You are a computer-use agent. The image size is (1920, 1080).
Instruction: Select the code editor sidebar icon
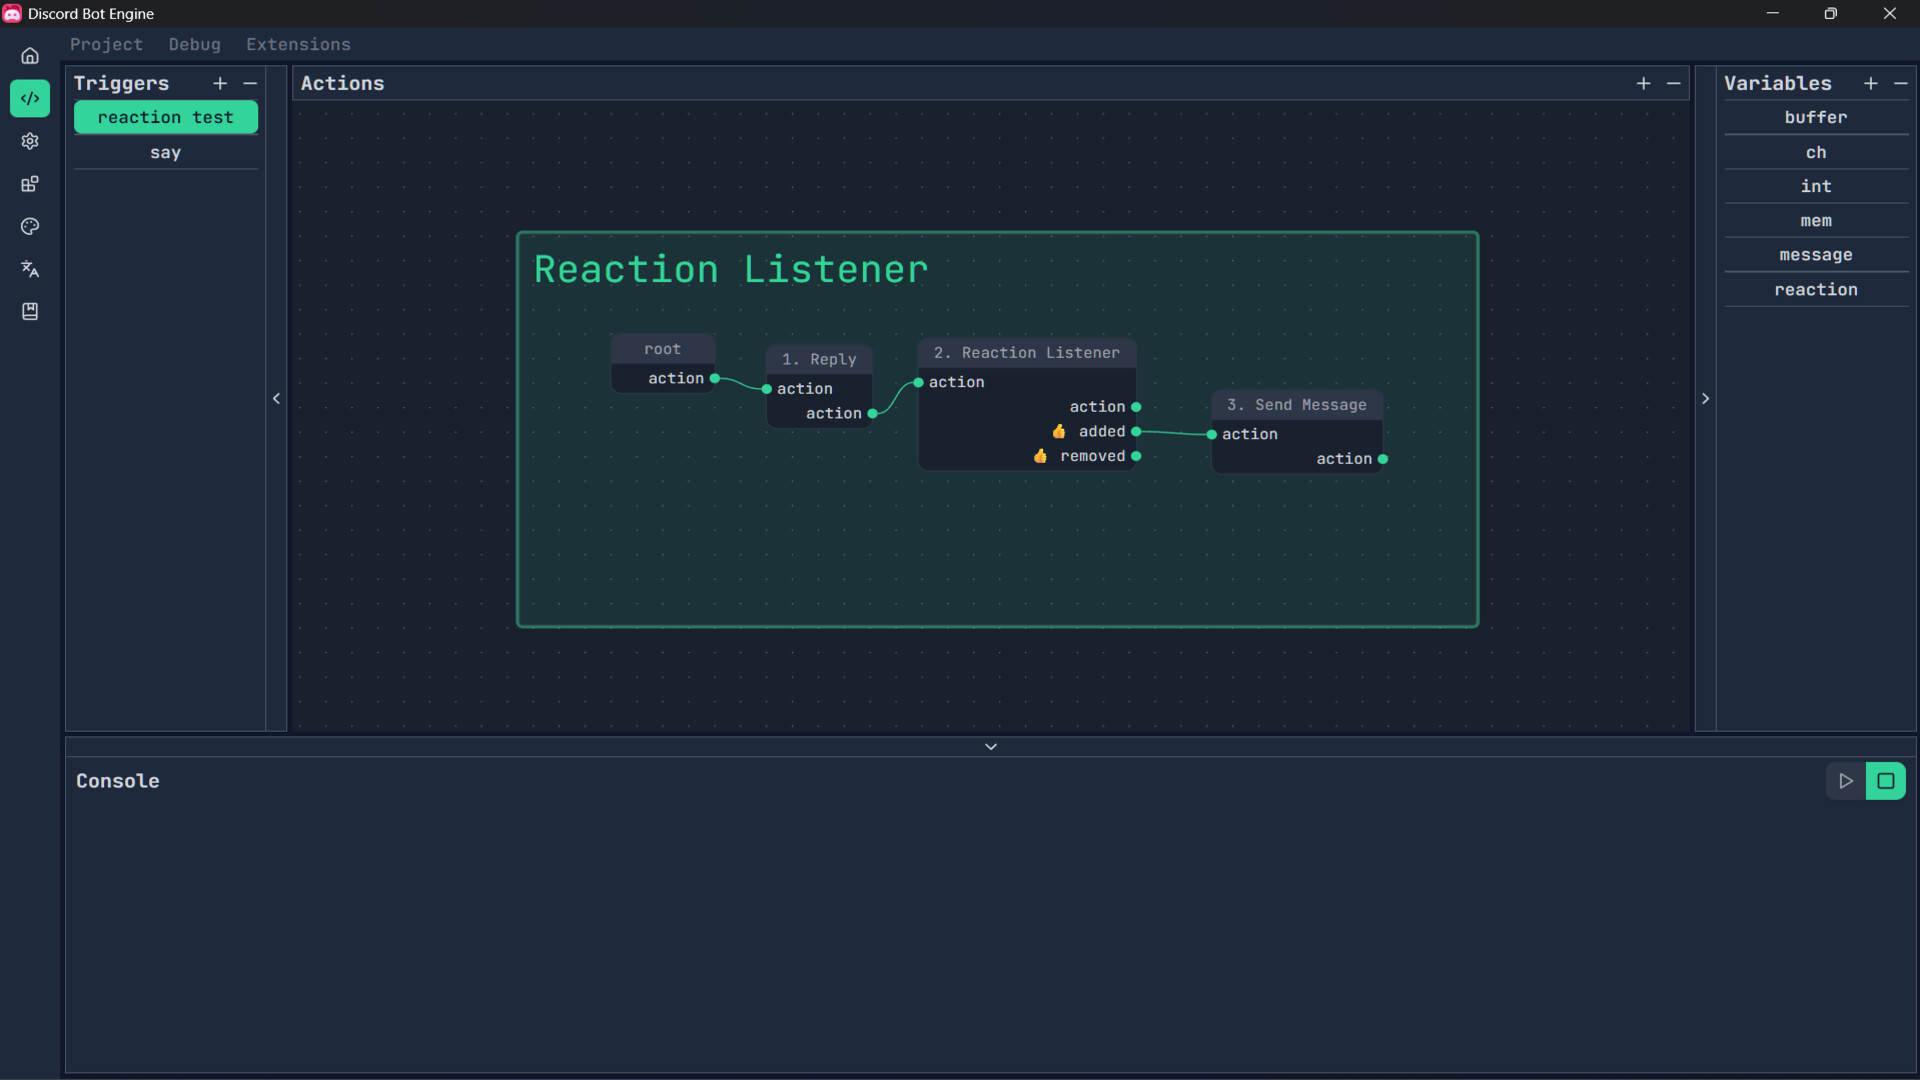30,98
